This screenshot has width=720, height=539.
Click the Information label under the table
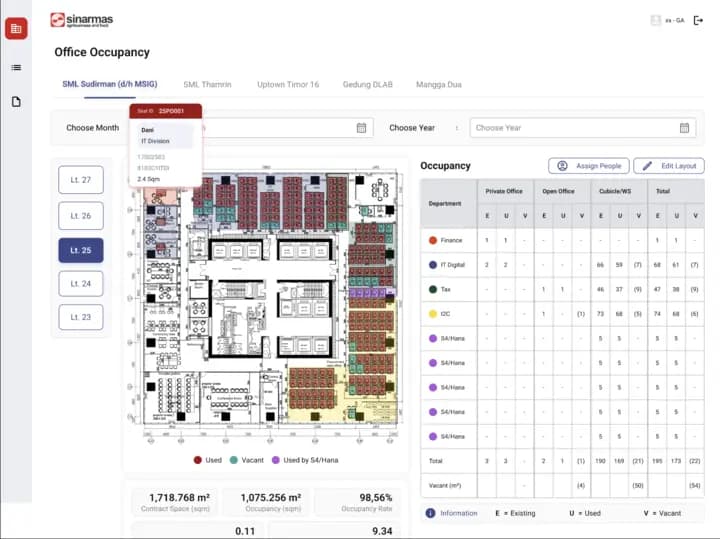click(x=459, y=513)
